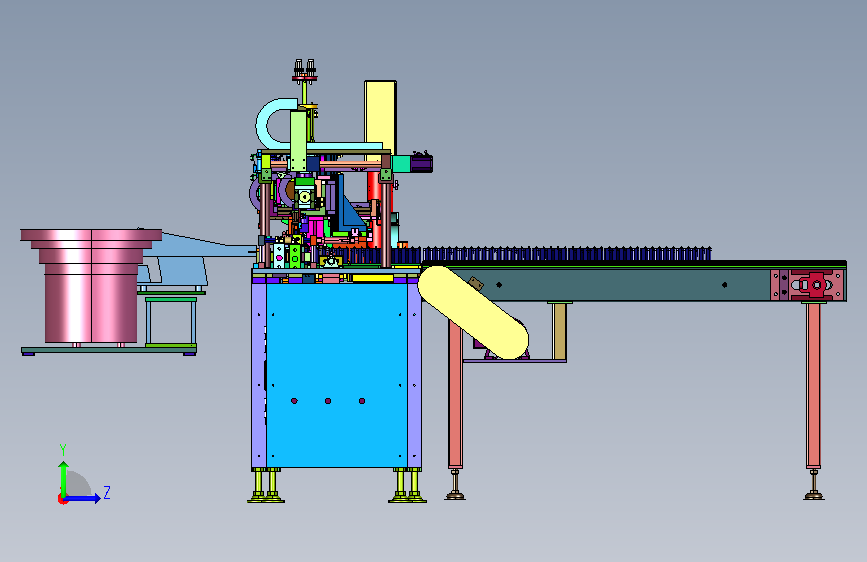The image size is (867, 562).
Task: Select the green-framed feeder support stand
Action: click(x=171, y=322)
